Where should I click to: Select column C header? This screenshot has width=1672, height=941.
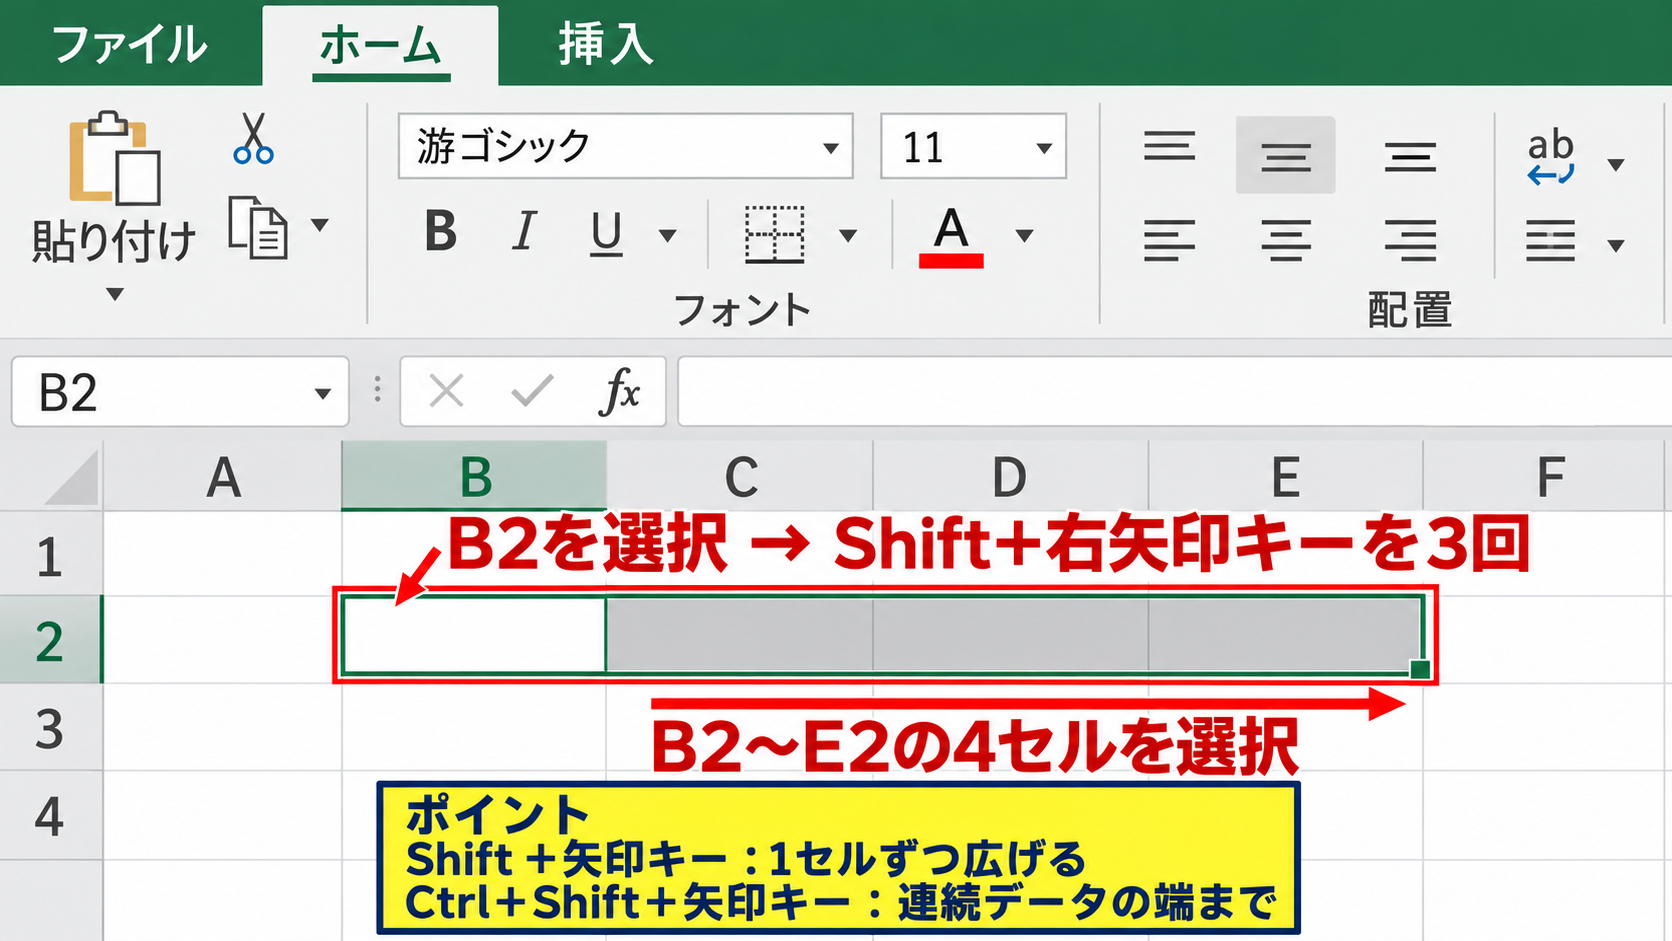[740, 477]
